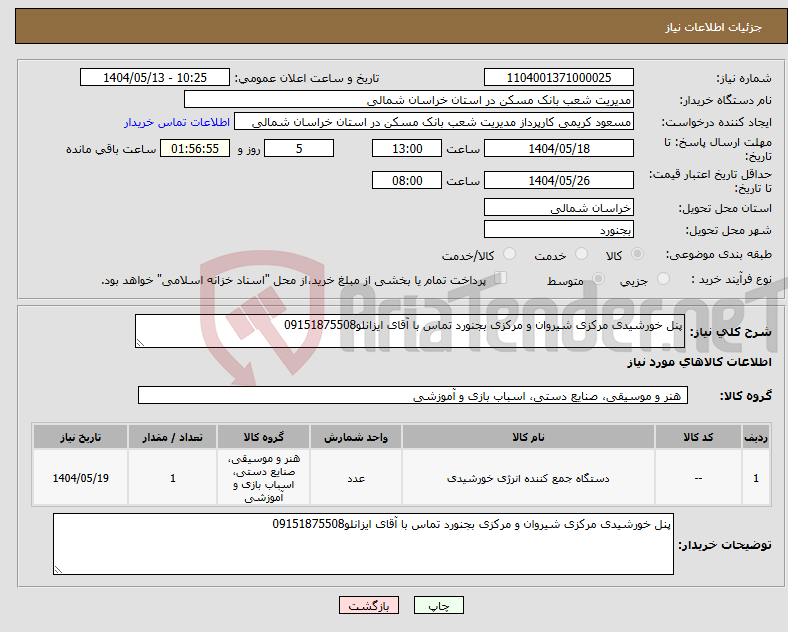
Task: Click the table's گروه کالا column header
Action: pyautogui.click(x=263, y=437)
